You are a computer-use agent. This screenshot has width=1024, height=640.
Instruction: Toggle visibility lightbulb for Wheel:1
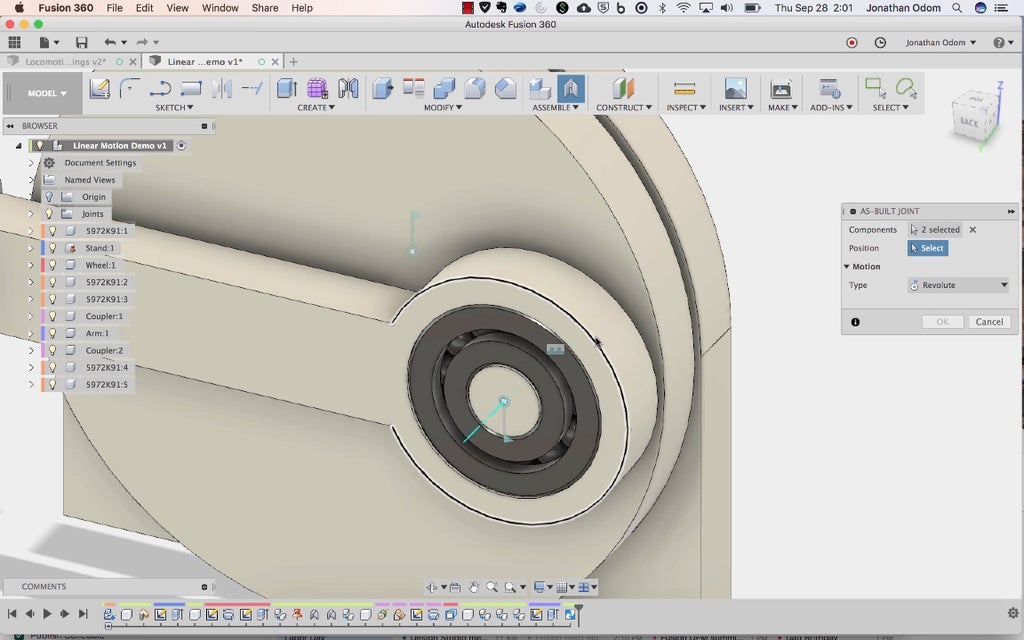point(53,265)
